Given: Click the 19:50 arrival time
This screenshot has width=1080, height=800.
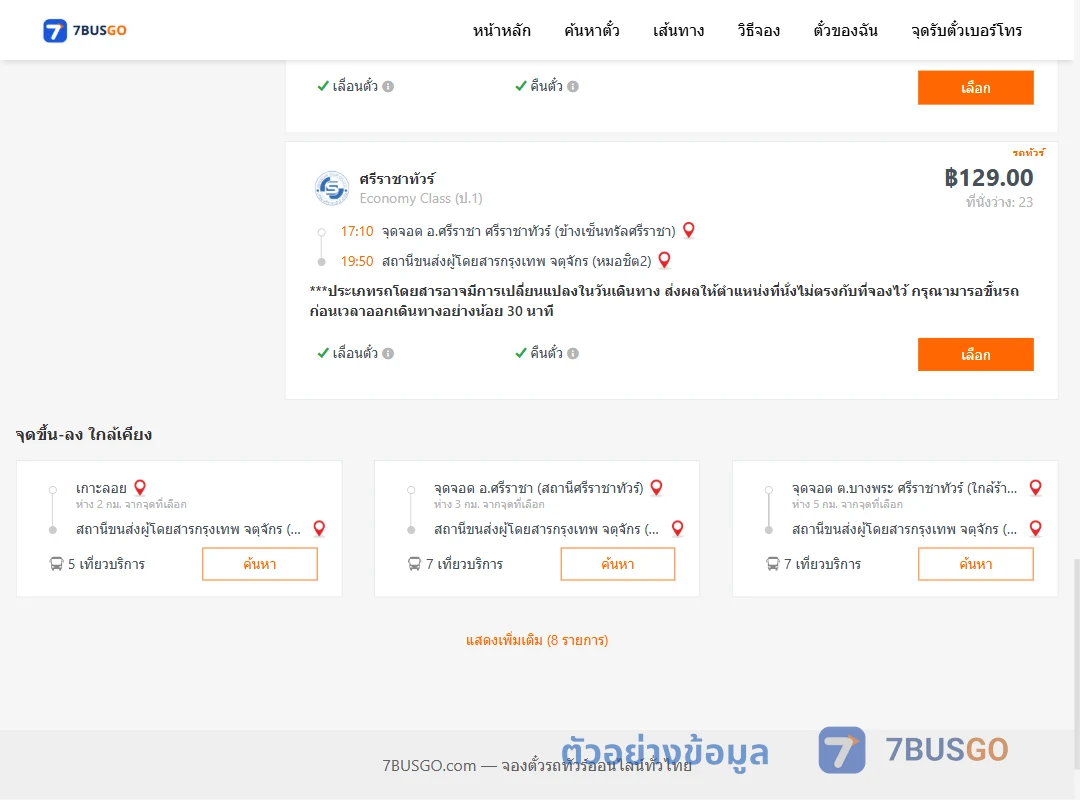Looking at the screenshot, I should click(x=357, y=261).
